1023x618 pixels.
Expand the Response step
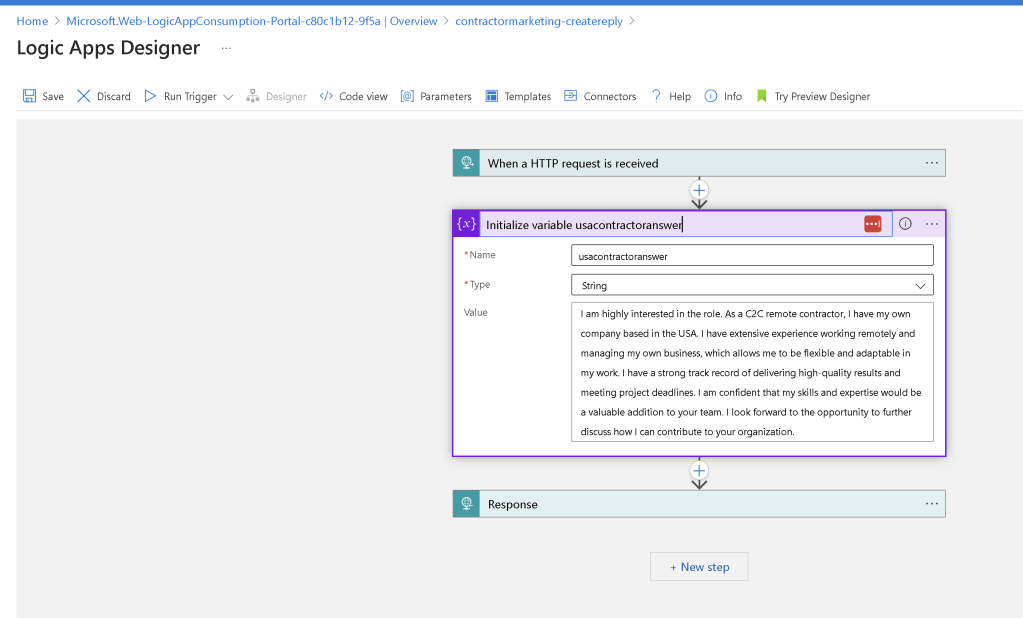tap(699, 504)
